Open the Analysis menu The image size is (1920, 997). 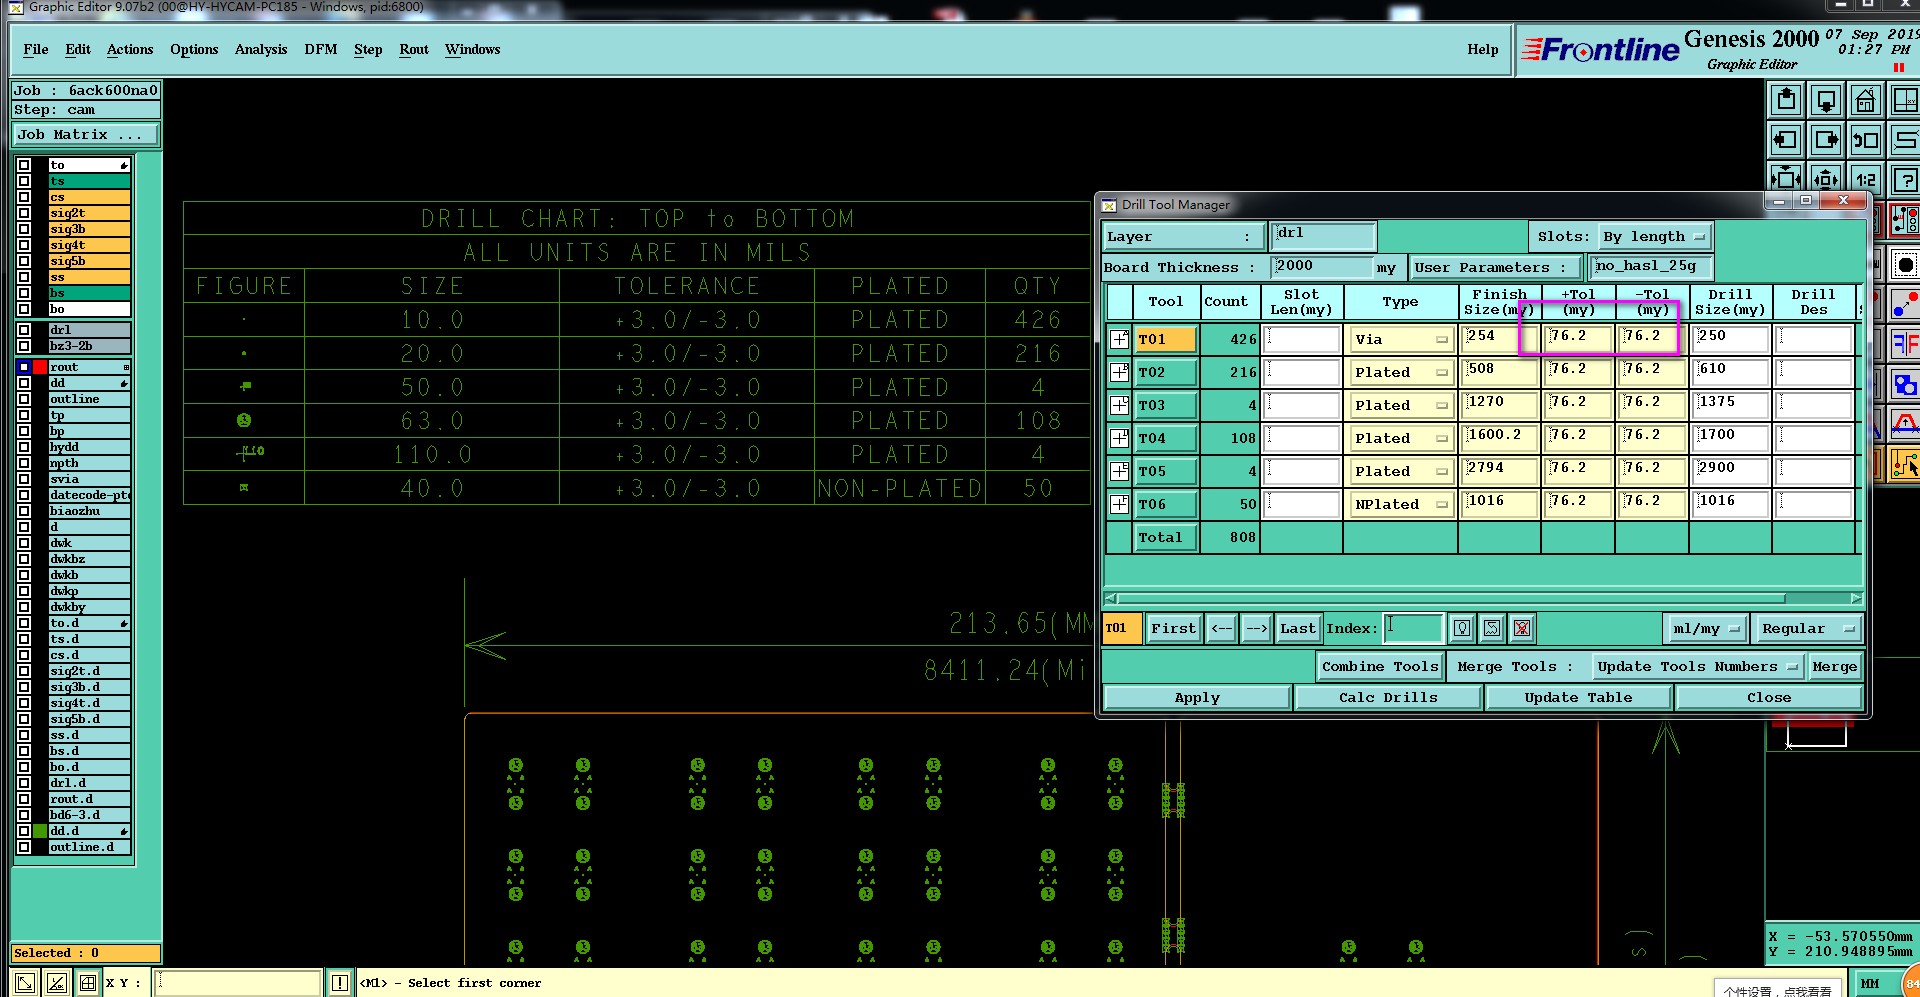(x=261, y=49)
